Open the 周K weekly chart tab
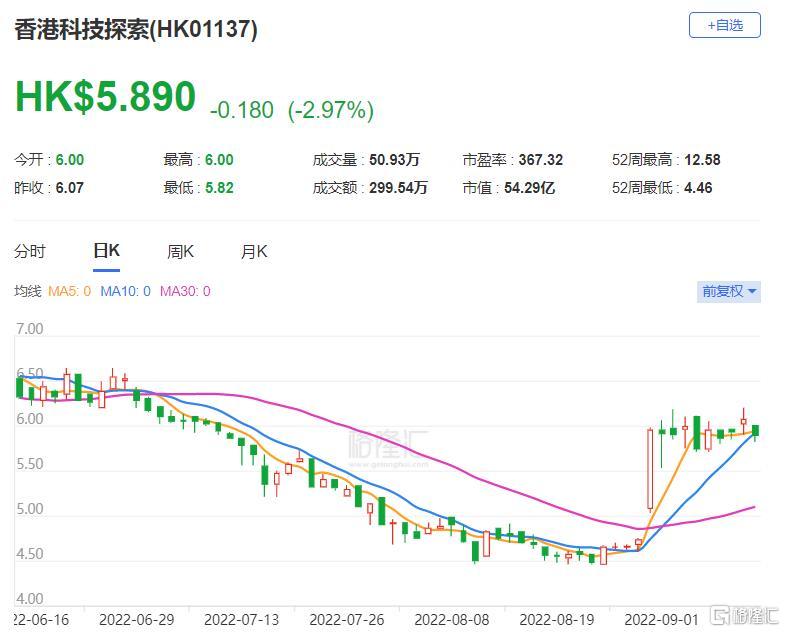The image size is (785, 632). coord(180,251)
